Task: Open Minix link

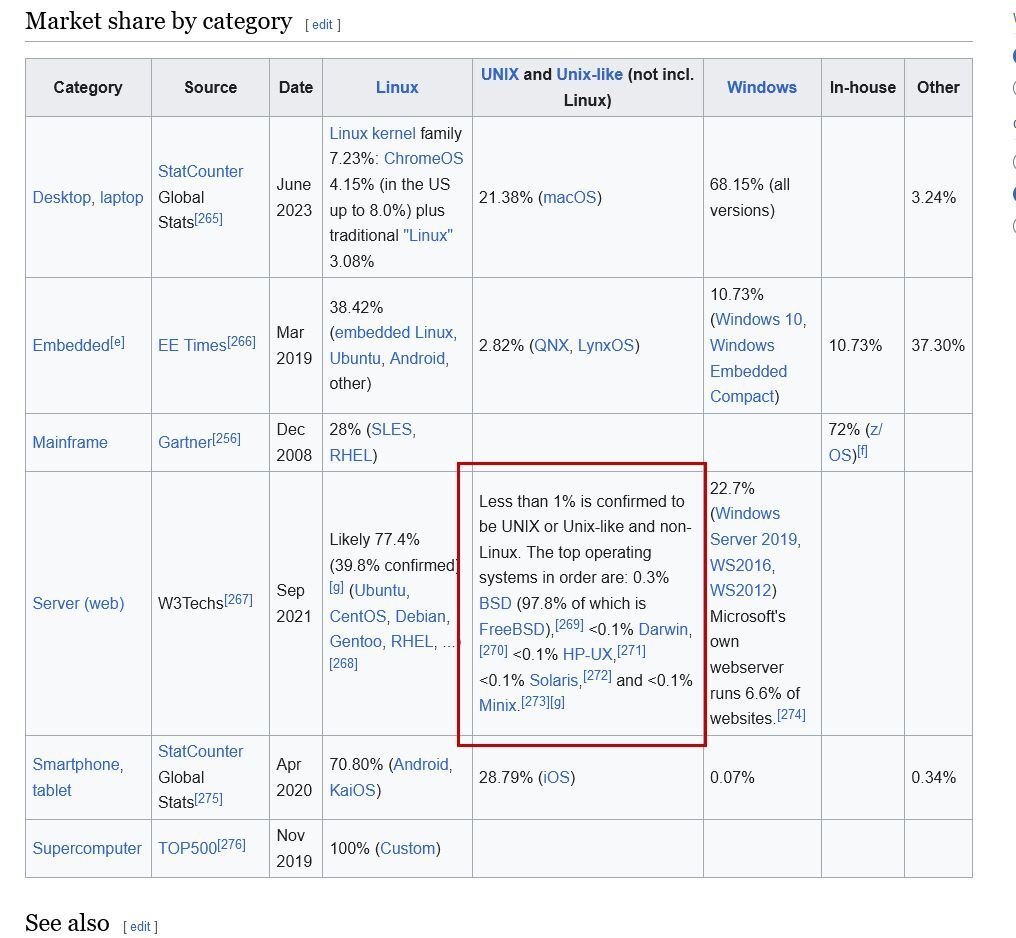Action: 500,705
